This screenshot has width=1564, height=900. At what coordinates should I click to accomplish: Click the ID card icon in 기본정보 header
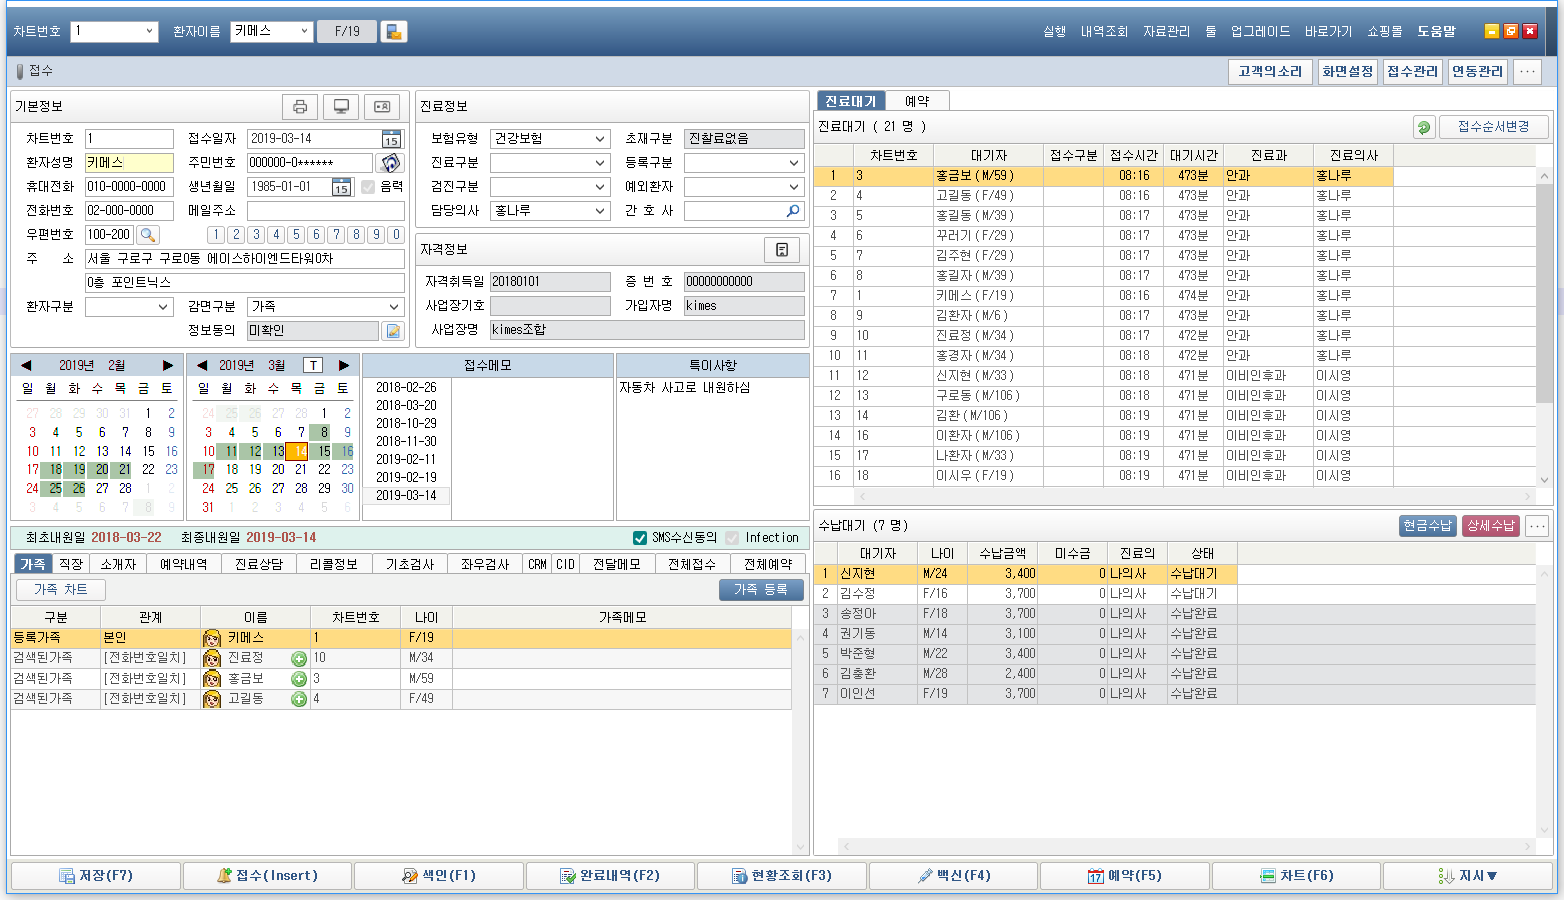click(x=382, y=107)
